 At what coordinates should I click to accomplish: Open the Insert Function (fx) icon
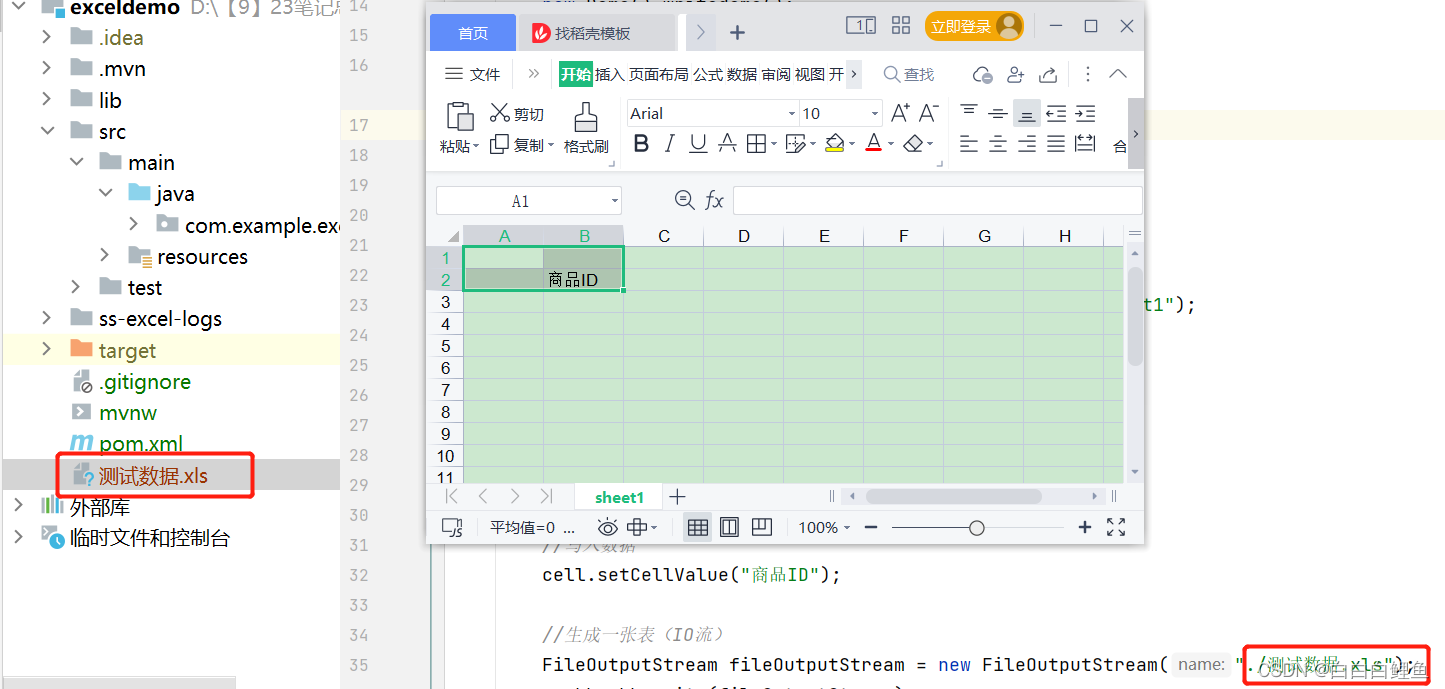(x=715, y=200)
